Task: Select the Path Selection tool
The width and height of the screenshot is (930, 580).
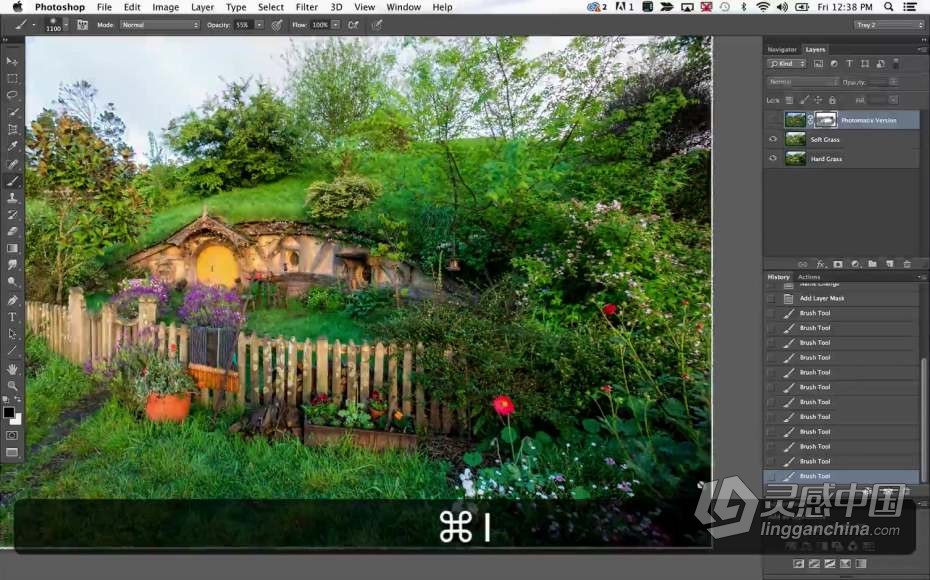Action: (x=12, y=334)
